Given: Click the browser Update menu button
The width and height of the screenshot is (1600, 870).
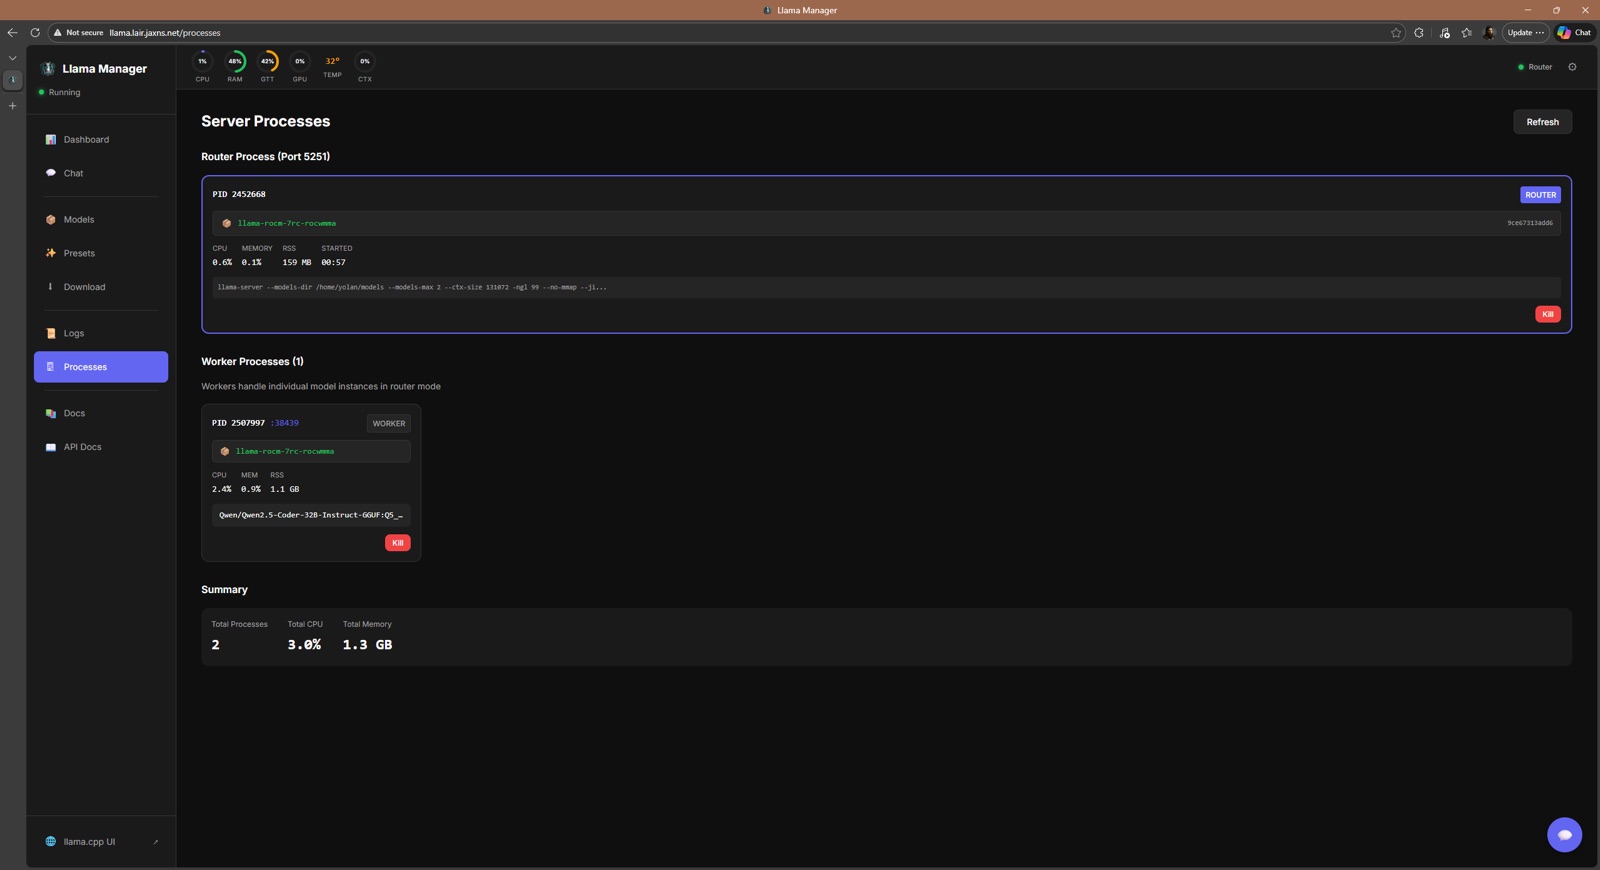Looking at the screenshot, I should [x=1526, y=32].
